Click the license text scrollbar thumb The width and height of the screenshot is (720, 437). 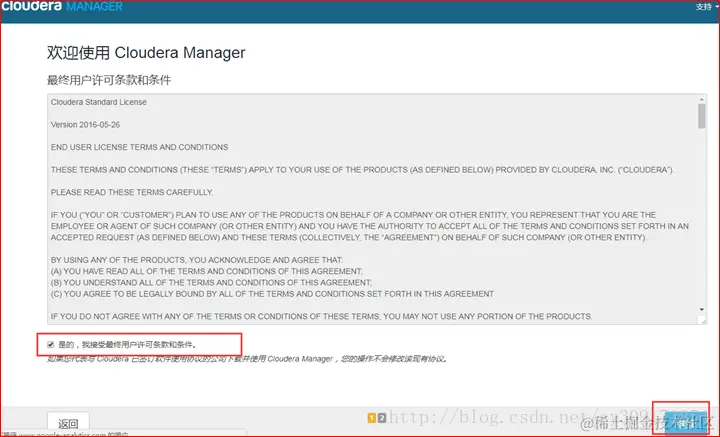click(702, 116)
